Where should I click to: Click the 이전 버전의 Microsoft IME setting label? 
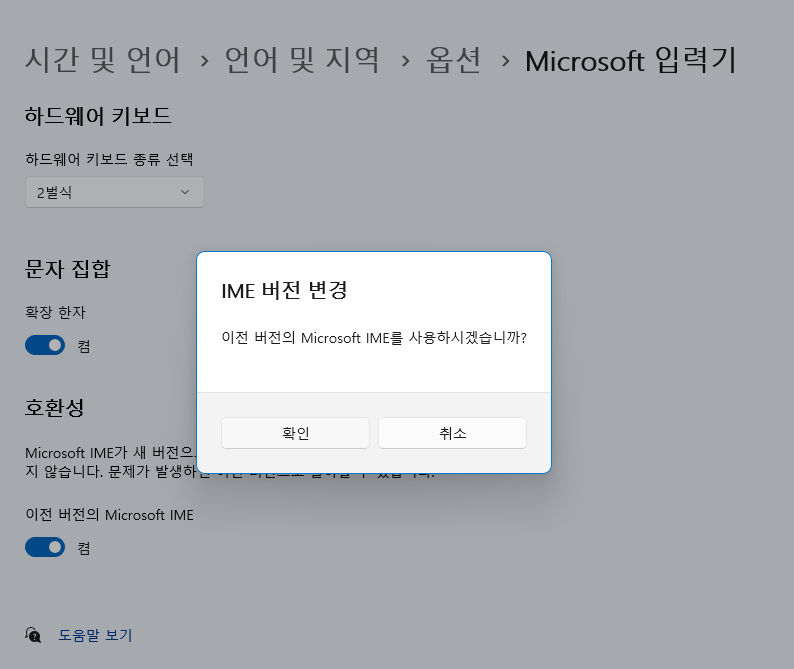109,515
